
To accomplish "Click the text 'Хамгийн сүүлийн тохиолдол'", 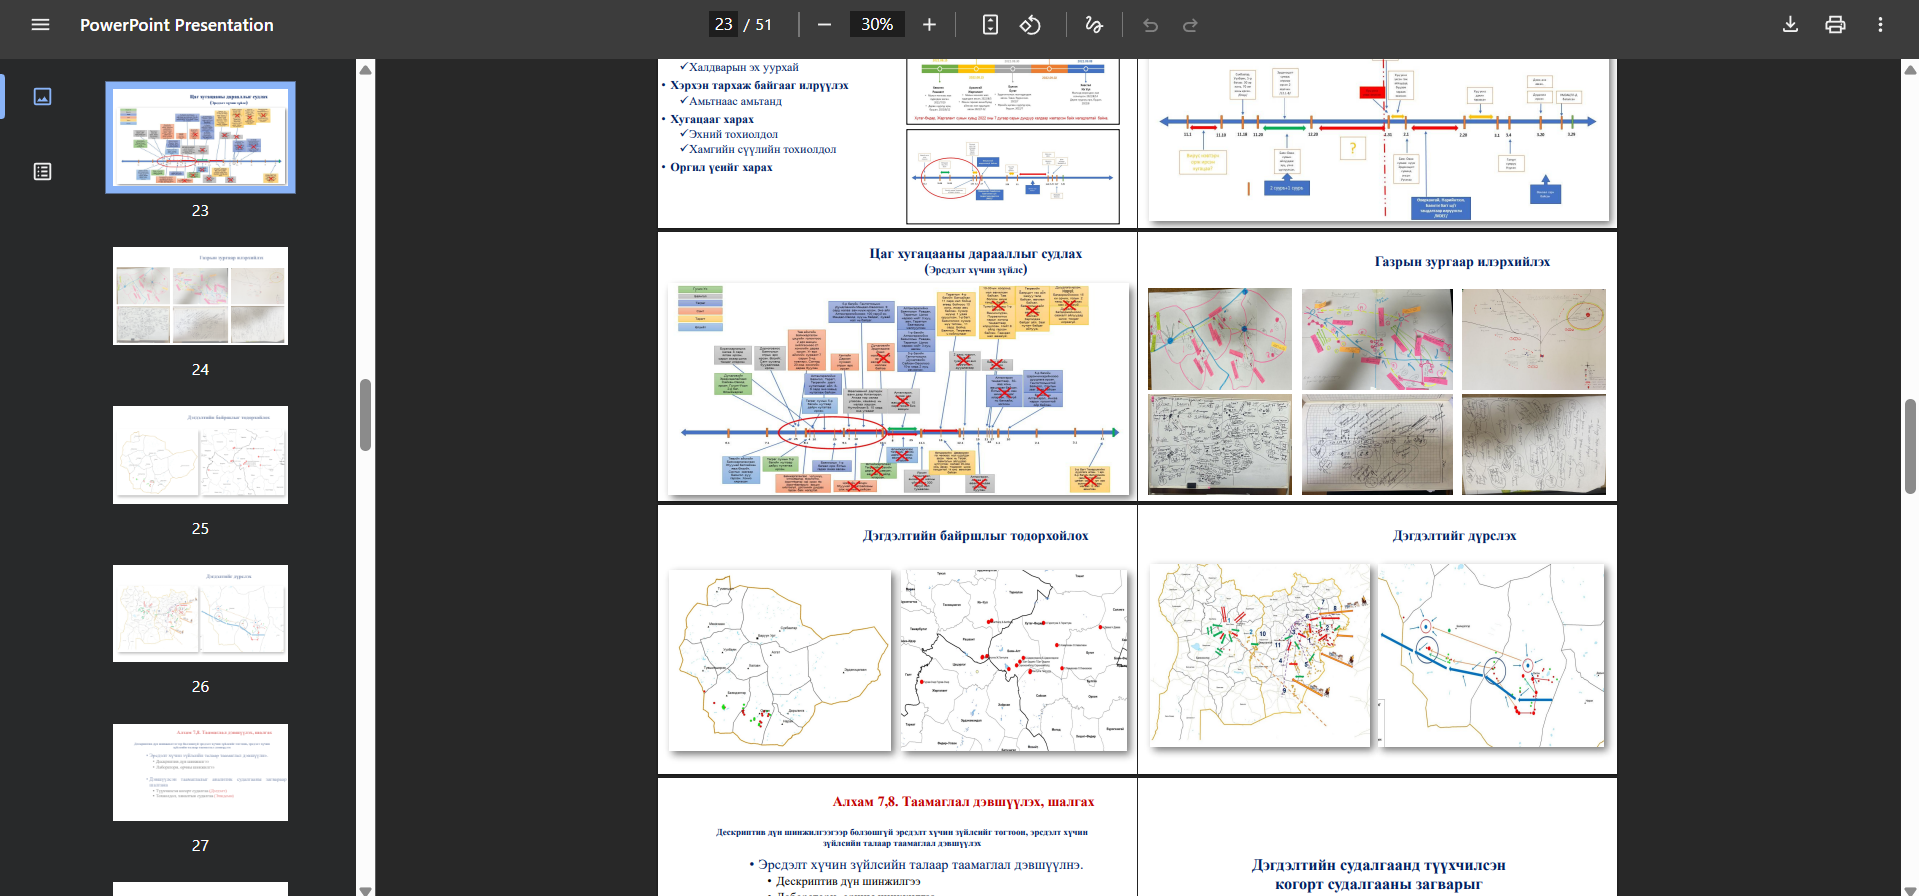I will [x=762, y=149].
